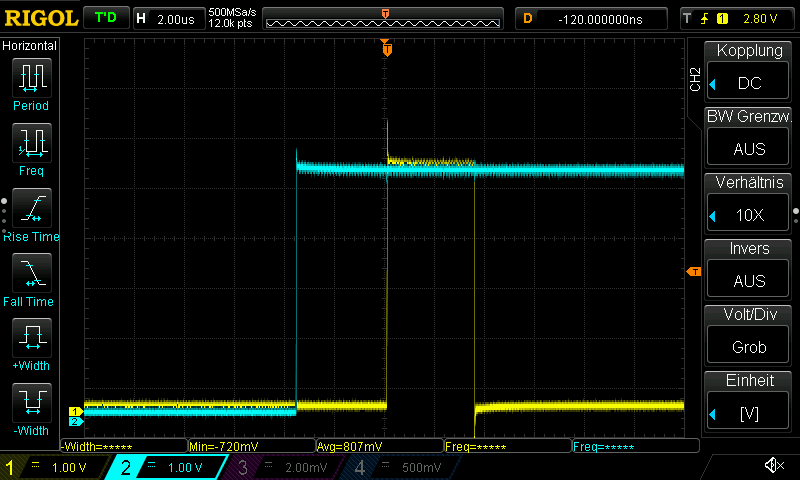This screenshot has width=800, height=480.
Task: Click the T'D trigger status indicator
Action: pyautogui.click(x=105, y=18)
